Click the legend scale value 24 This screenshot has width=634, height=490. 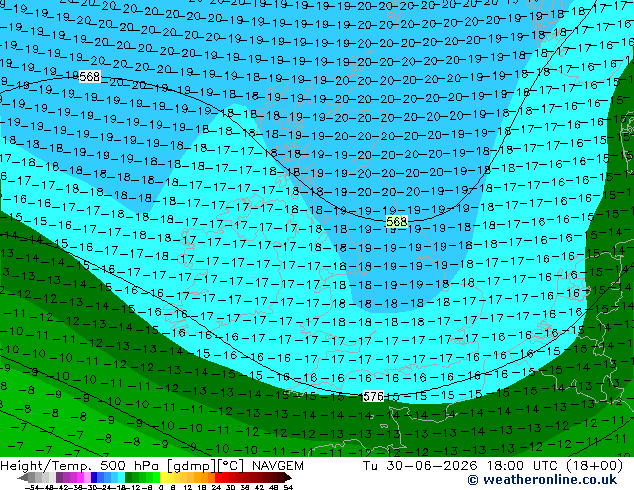point(216,487)
